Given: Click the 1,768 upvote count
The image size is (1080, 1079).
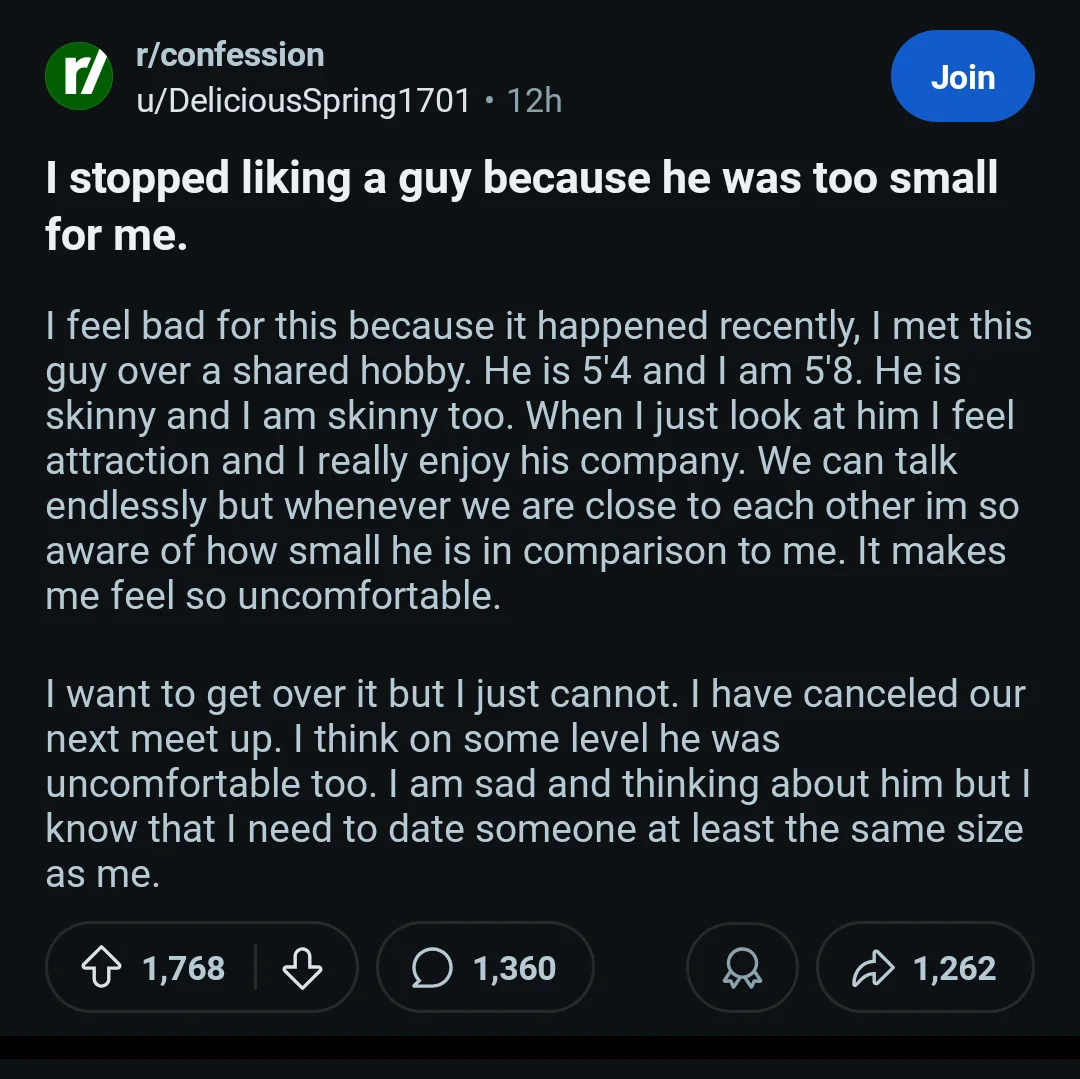Looking at the screenshot, I should pyautogui.click(x=184, y=968).
